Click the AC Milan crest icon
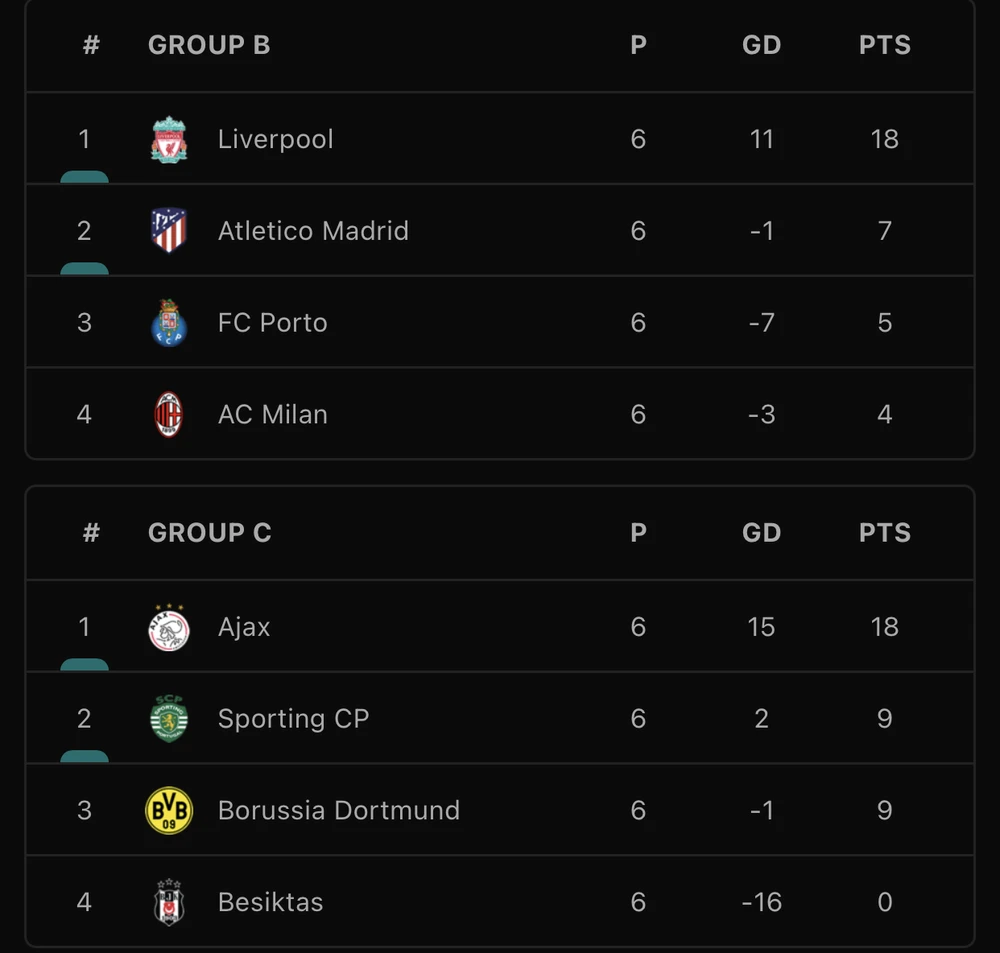 coord(169,414)
